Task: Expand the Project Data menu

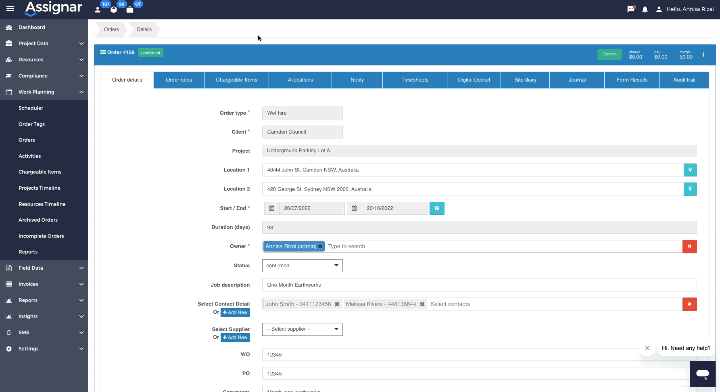Action: pos(81,44)
